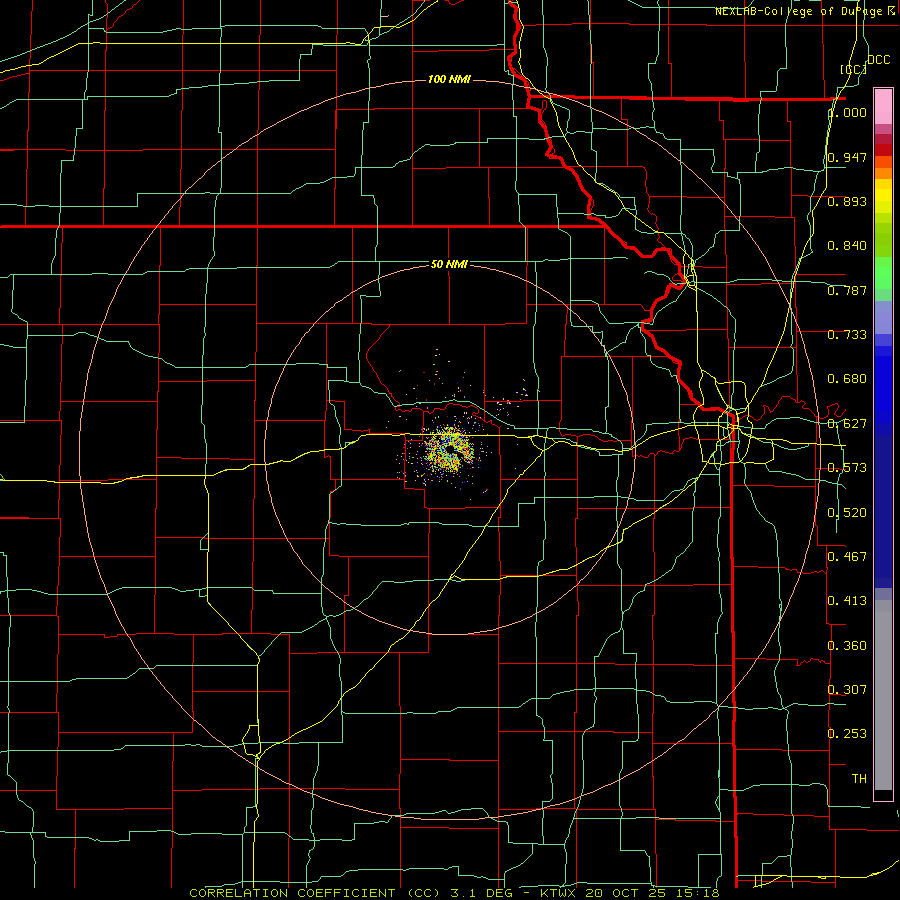Click the 0.787 color scale value
Viewport: 900px width, 900px height.
point(847,290)
